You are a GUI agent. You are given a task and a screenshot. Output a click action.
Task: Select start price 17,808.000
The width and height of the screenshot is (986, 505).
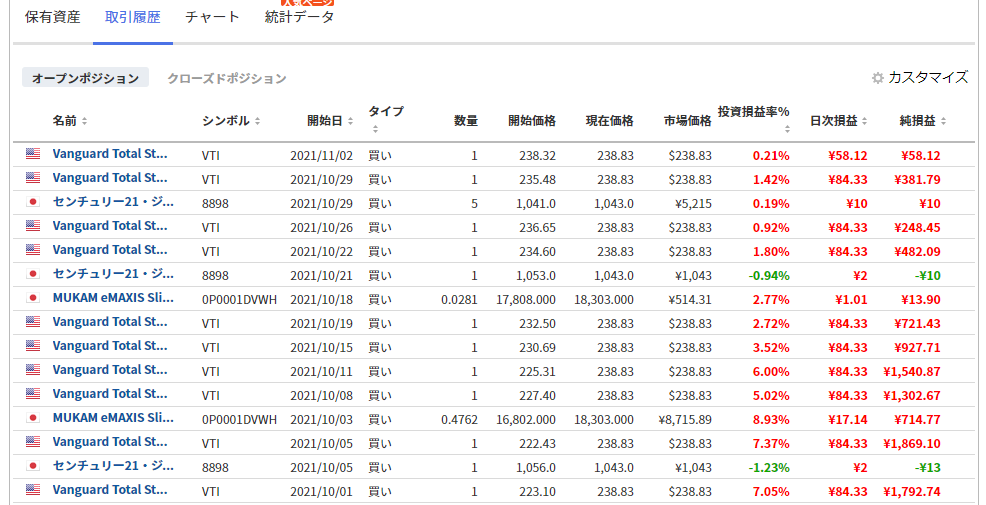pos(526,299)
